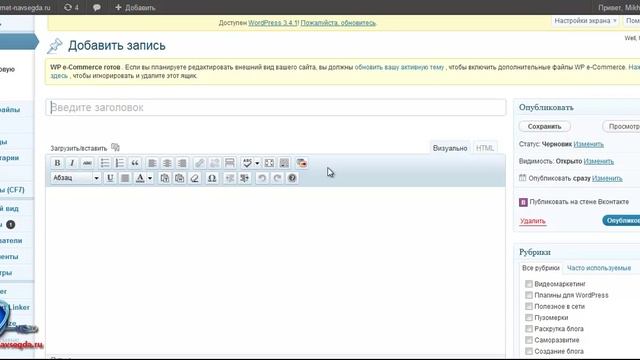
Task: Click the Удалить link
Action: tap(533, 221)
